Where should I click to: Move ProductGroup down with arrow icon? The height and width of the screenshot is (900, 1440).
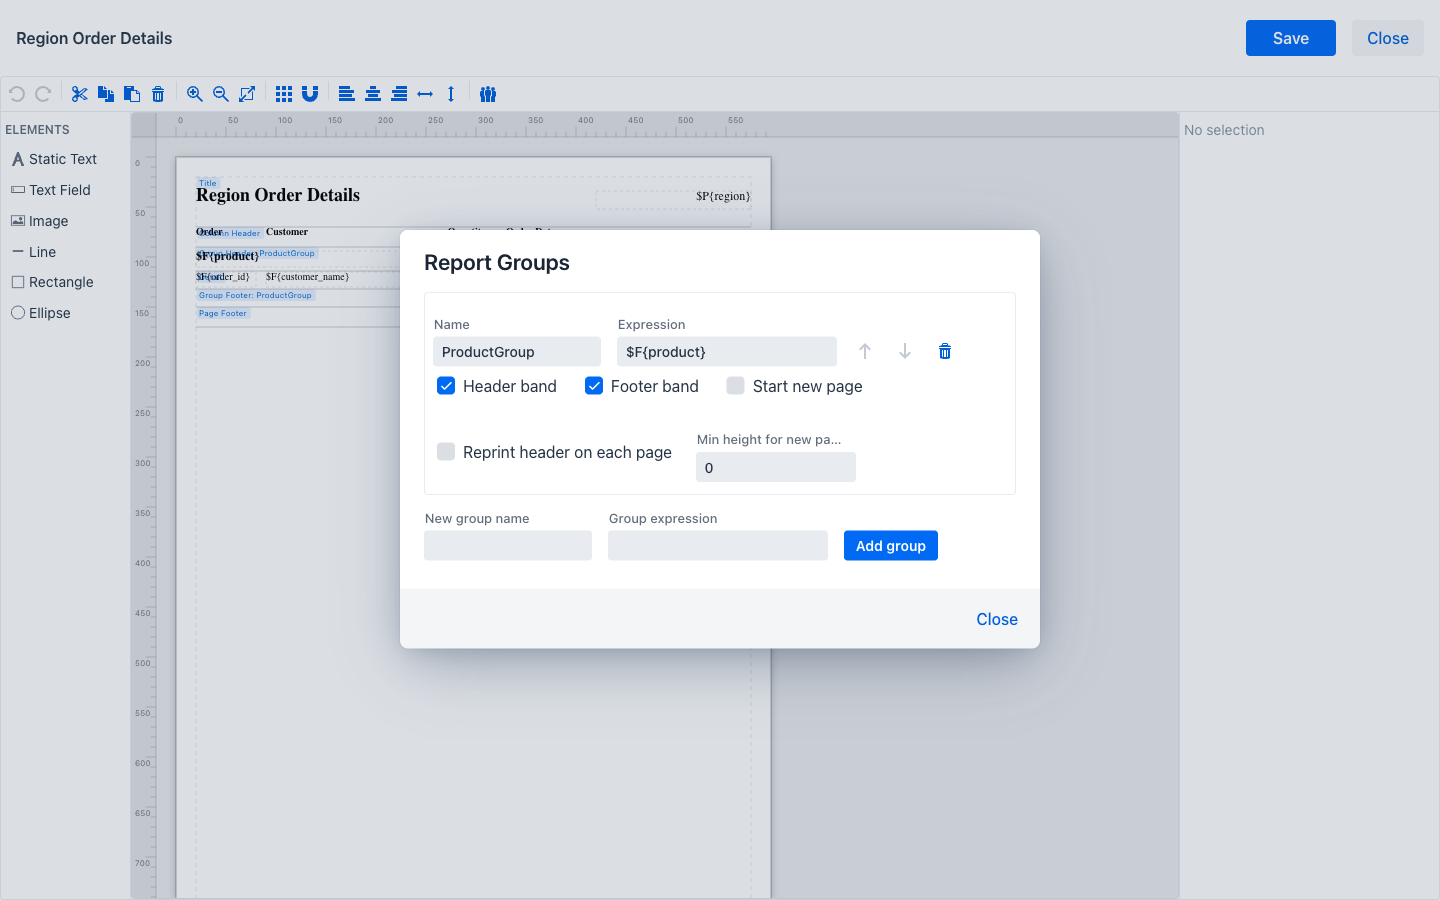tap(905, 351)
